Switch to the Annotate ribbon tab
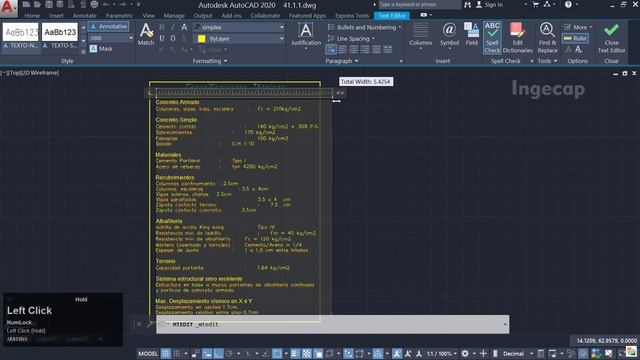 (x=84, y=16)
